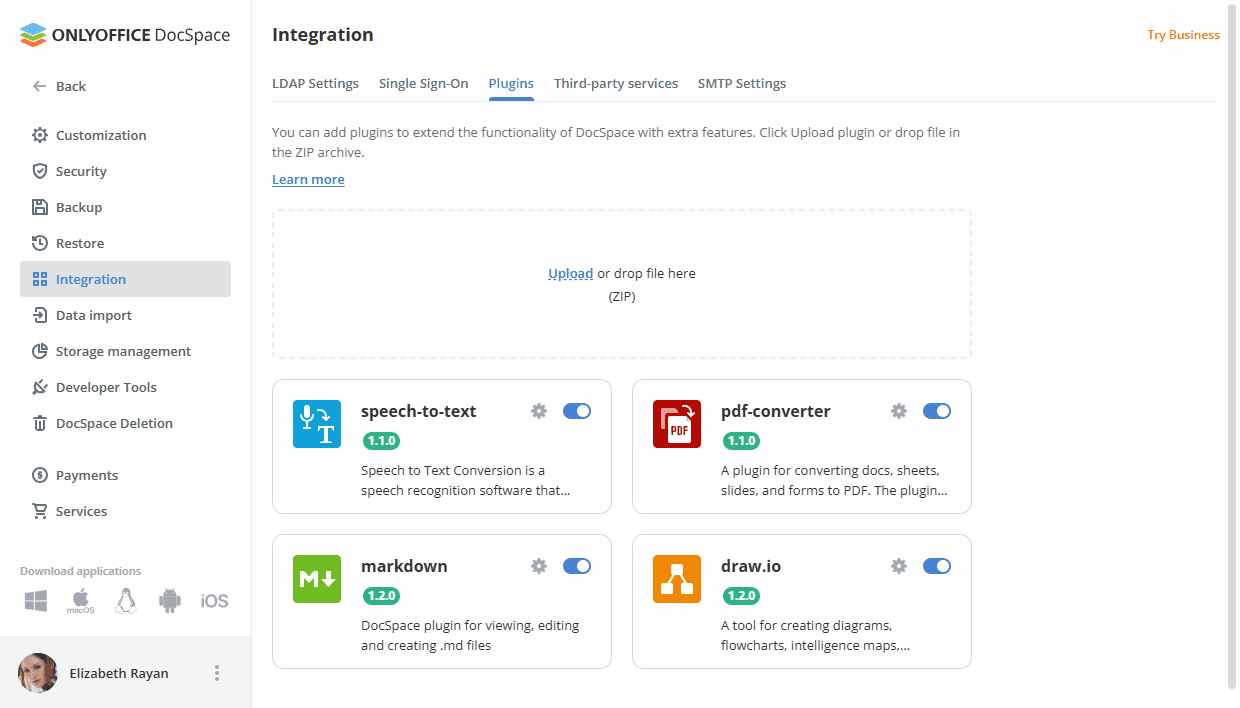The width and height of the screenshot is (1240, 708).
Task: Open the Storage management section
Action: 122,351
